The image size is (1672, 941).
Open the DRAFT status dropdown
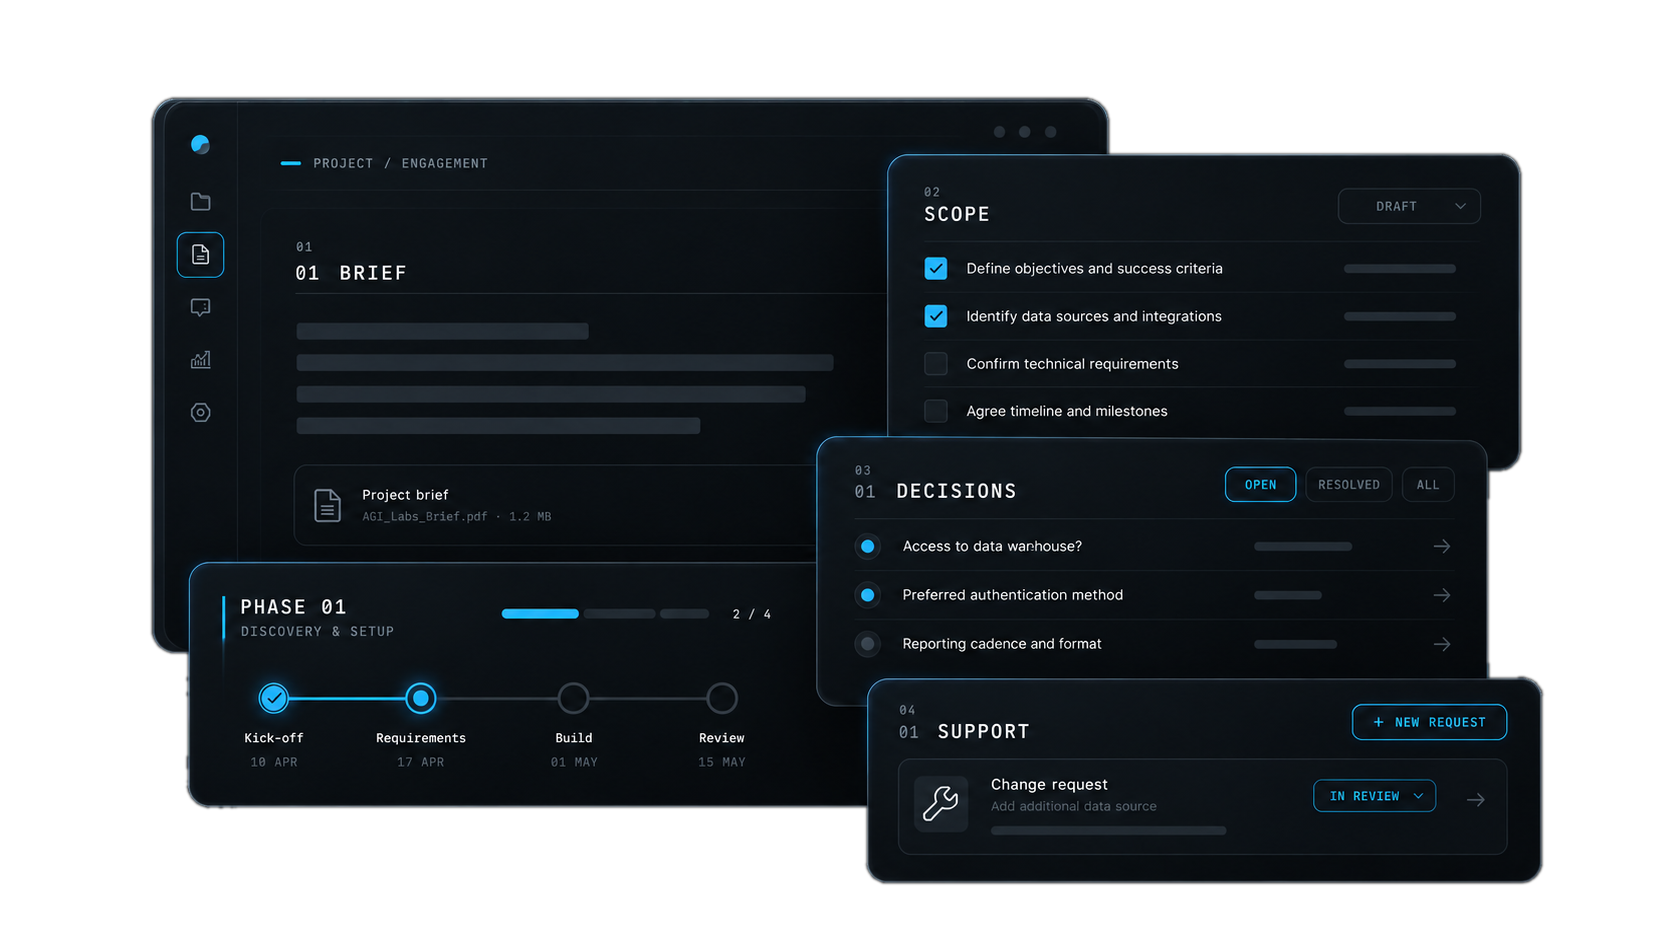pyautogui.click(x=1409, y=206)
